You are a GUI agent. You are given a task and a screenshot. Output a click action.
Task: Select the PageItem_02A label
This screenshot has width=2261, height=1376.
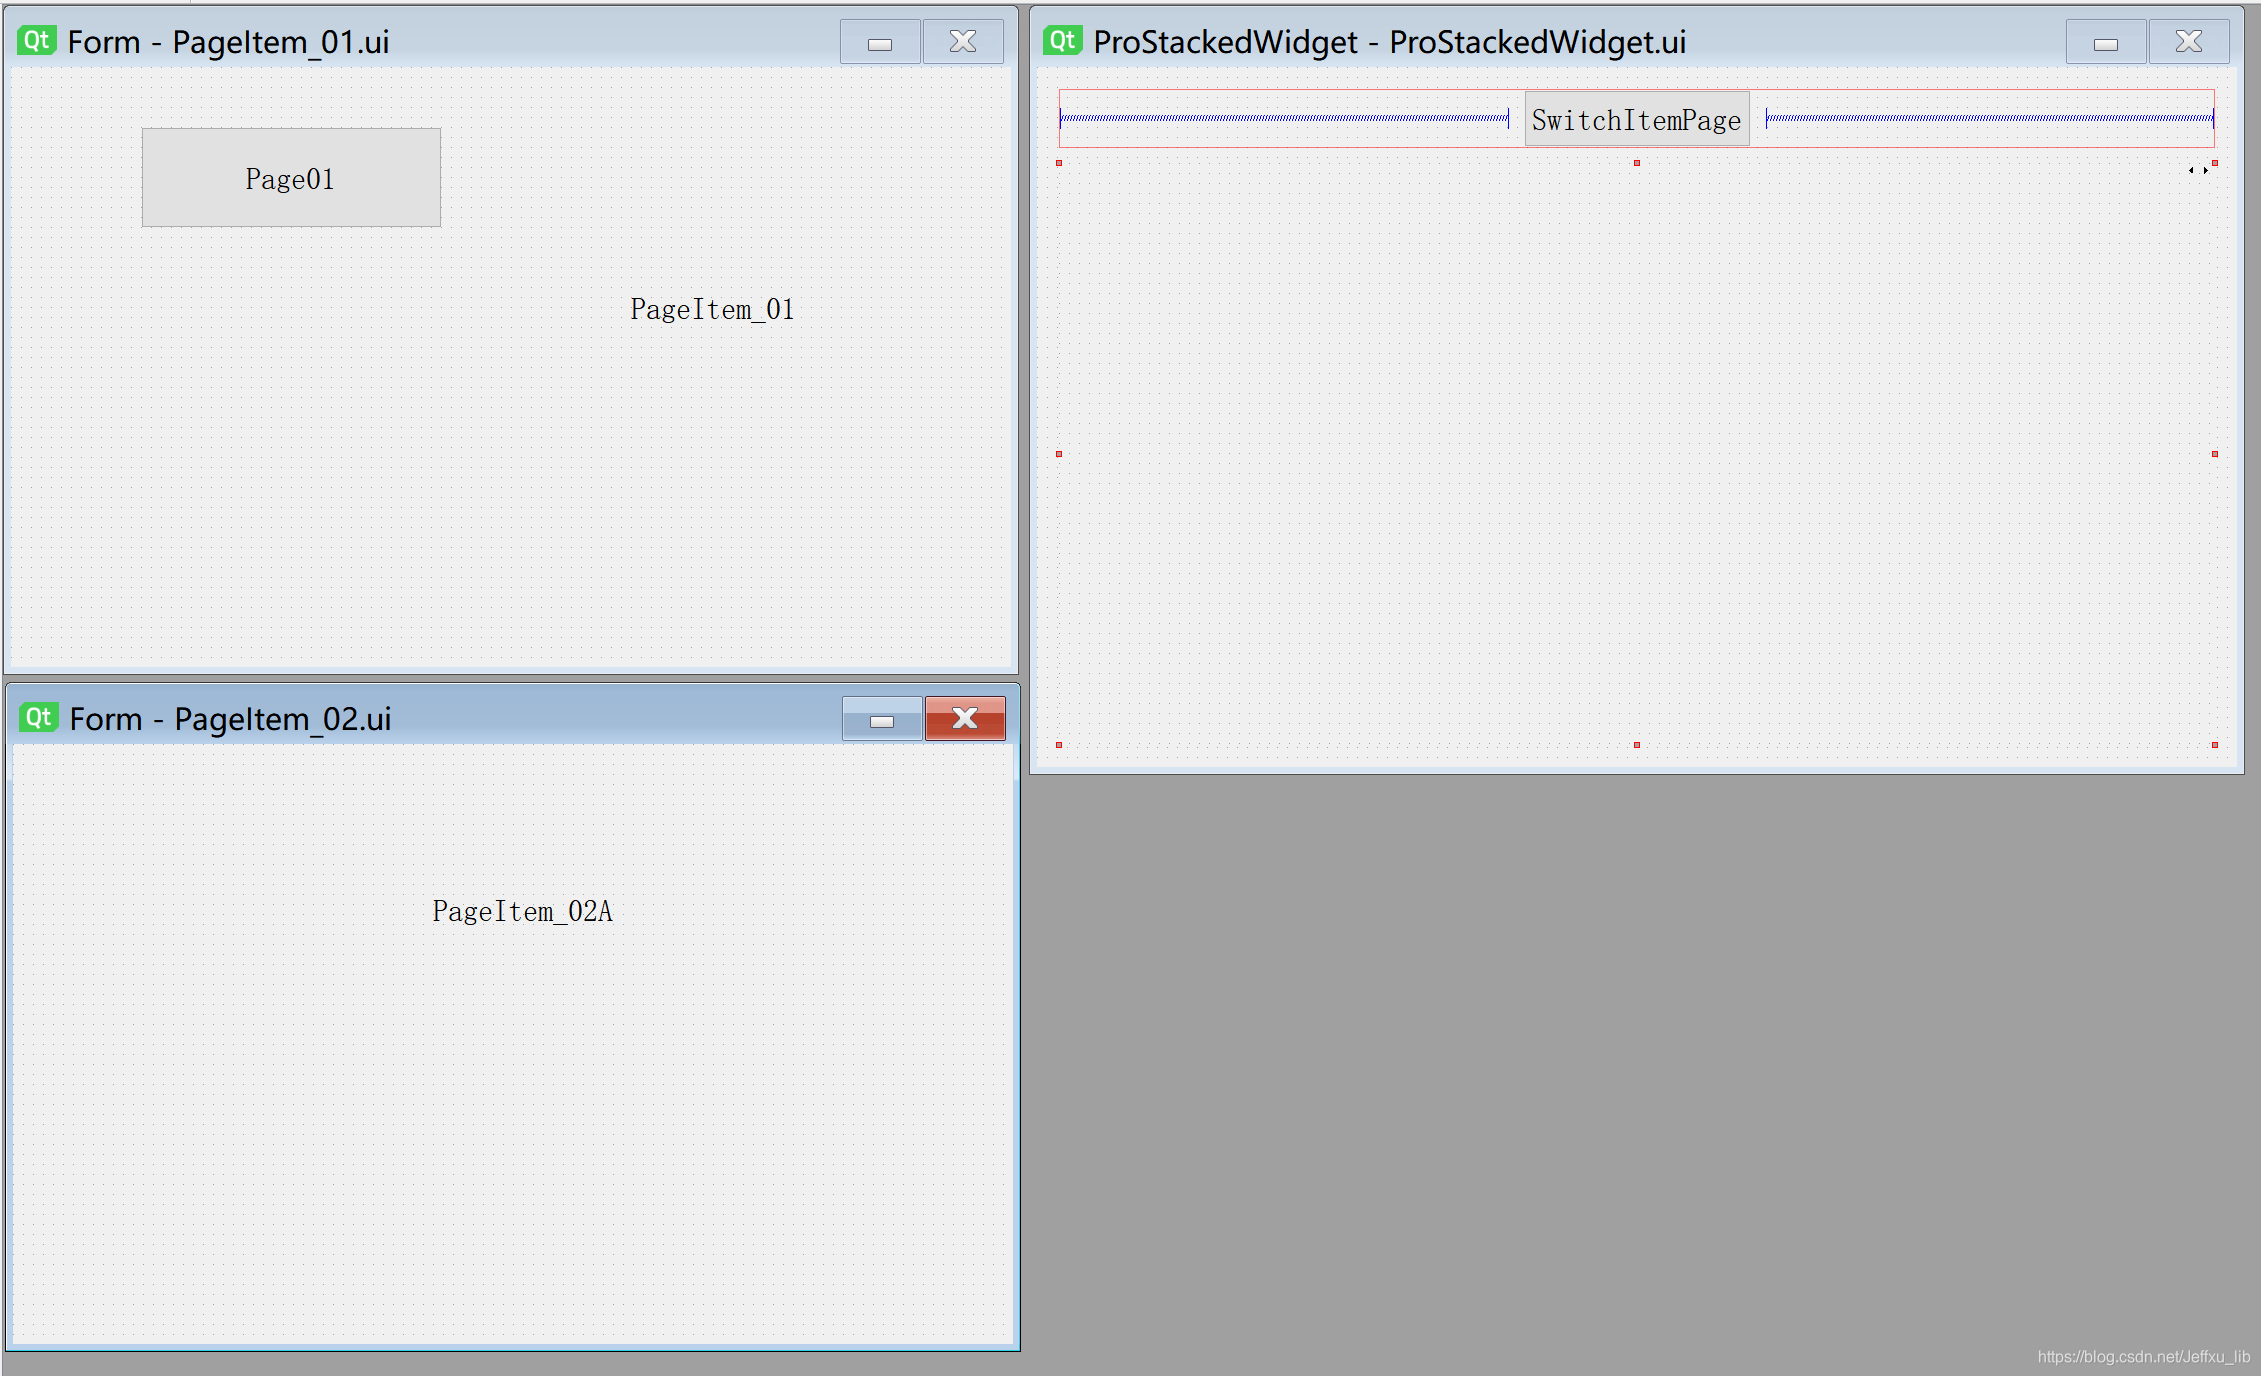pyautogui.click(x=522, y=911)
